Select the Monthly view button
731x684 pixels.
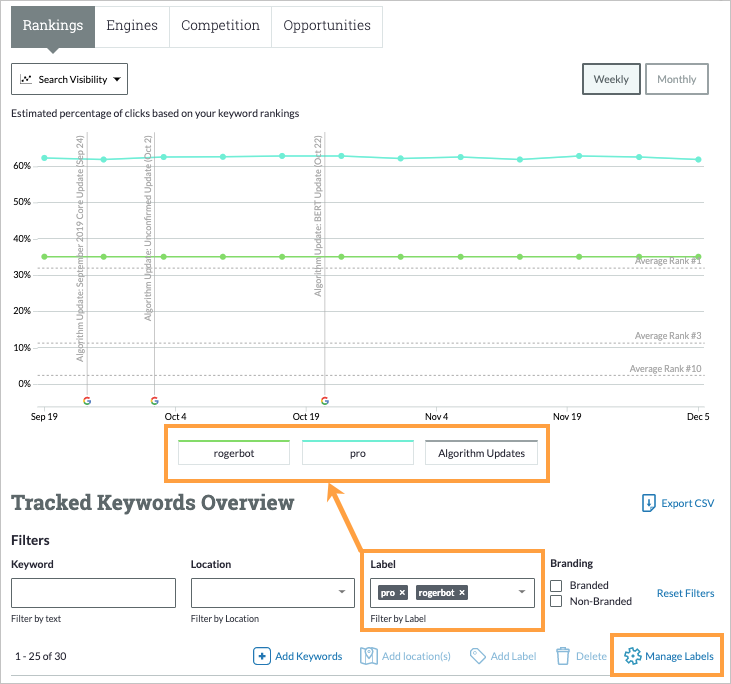tap(676, 79)
